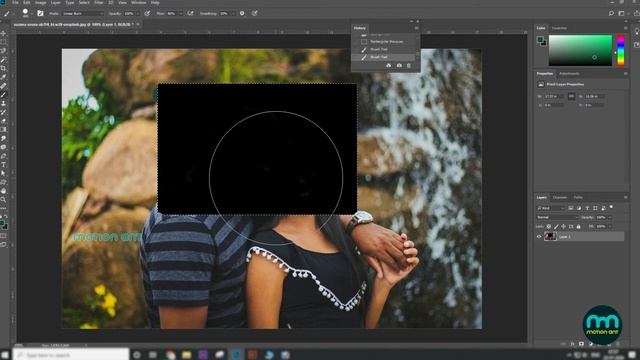Image resolution: width=640 pixels, height=360 pixels.
Task: Switch to the Swatches tab
Action: [x=559, y=28]
